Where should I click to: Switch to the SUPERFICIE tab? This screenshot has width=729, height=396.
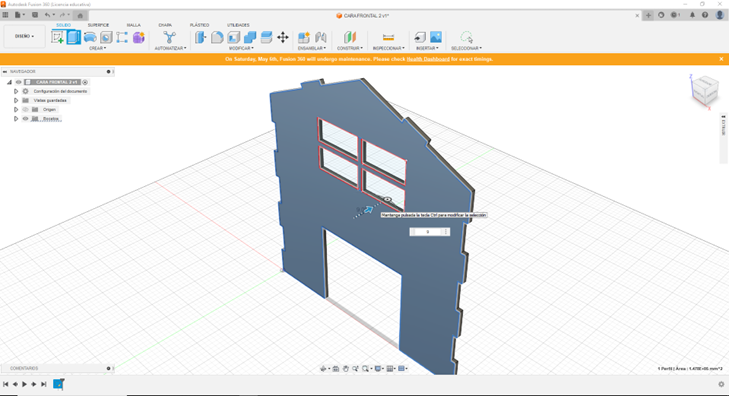tap(98, 25)
